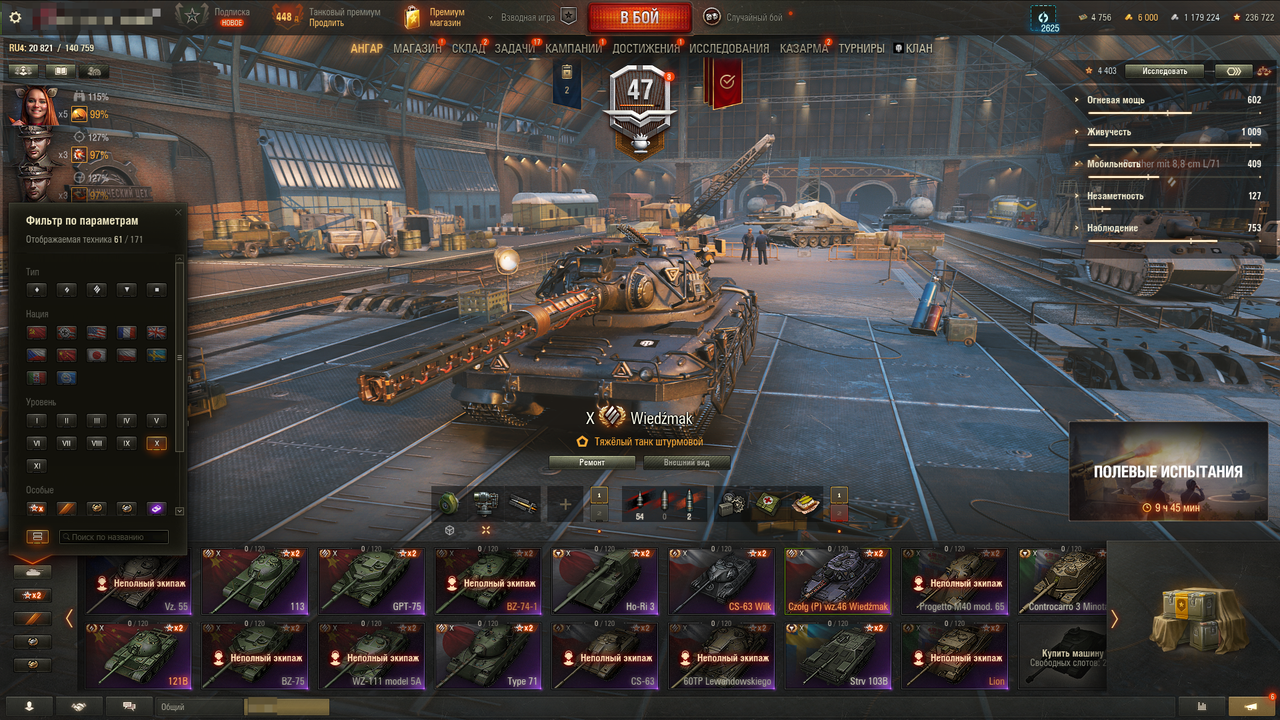The width and height of the screenshot is (1280, 720).
Task: Toggle the tier X level filter
Action: tap(155, 443)
